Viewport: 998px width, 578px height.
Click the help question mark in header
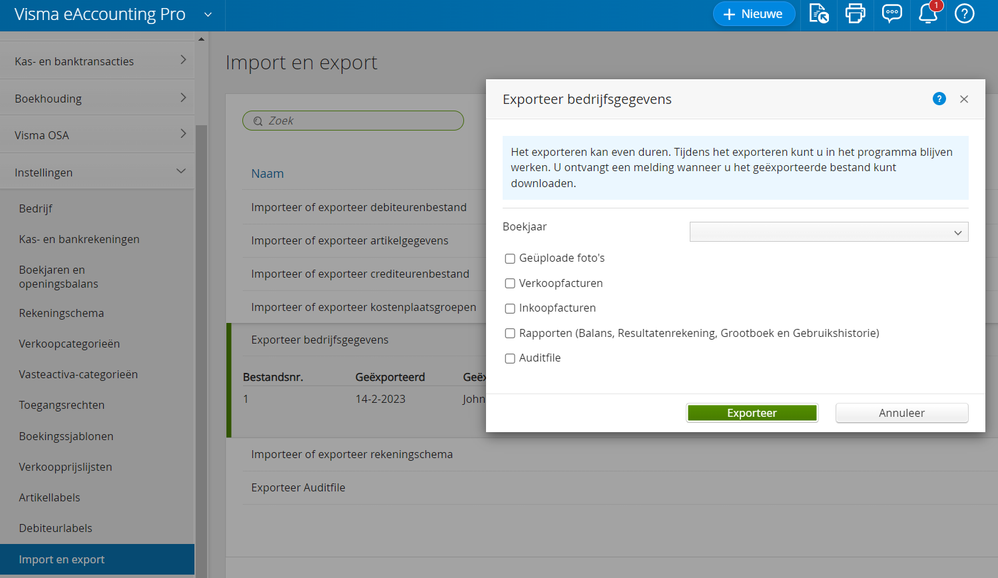(x=964, y=14)
